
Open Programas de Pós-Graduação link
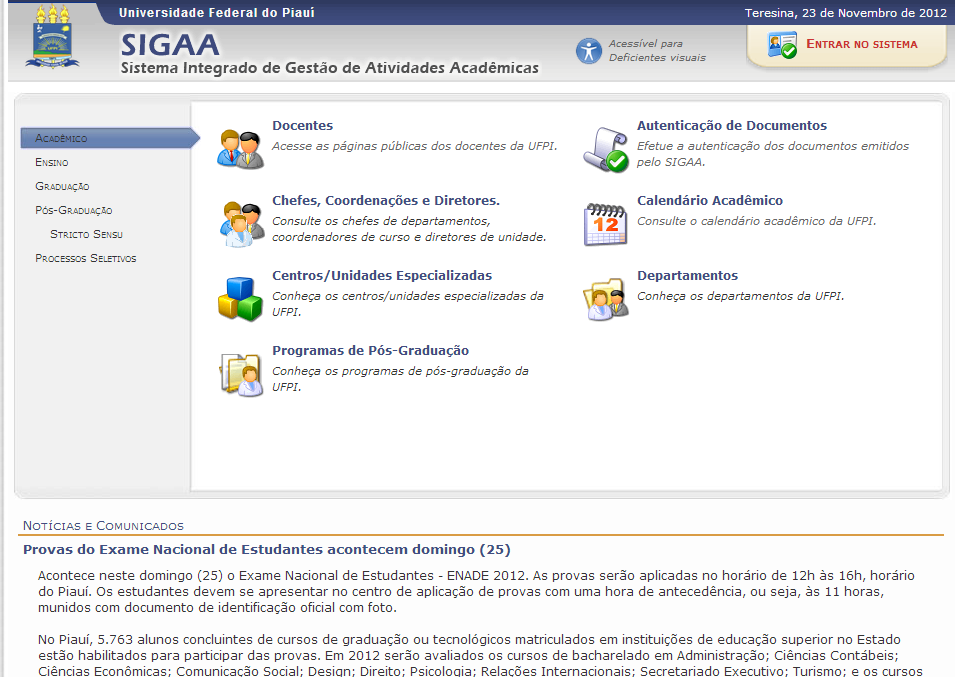point(370,351)
